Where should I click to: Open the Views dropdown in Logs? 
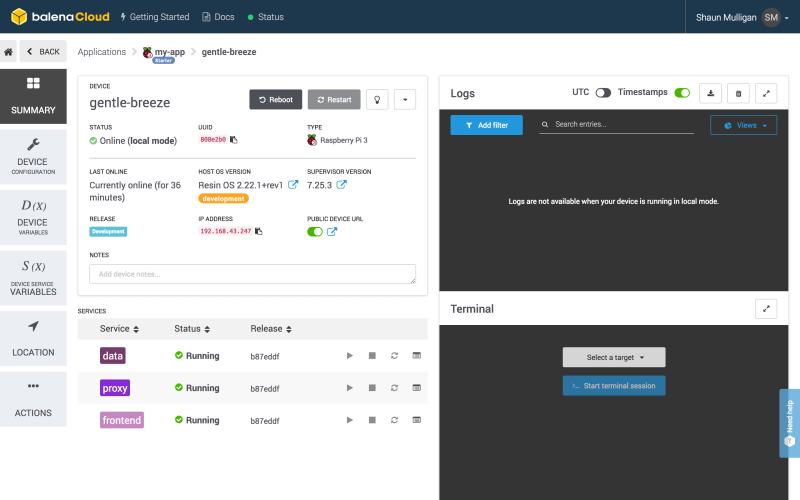(x=743, y=125)
